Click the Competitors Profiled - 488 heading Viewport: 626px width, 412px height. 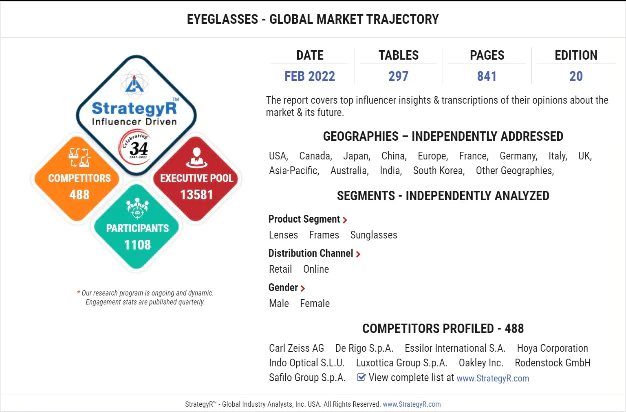[443, 329]
